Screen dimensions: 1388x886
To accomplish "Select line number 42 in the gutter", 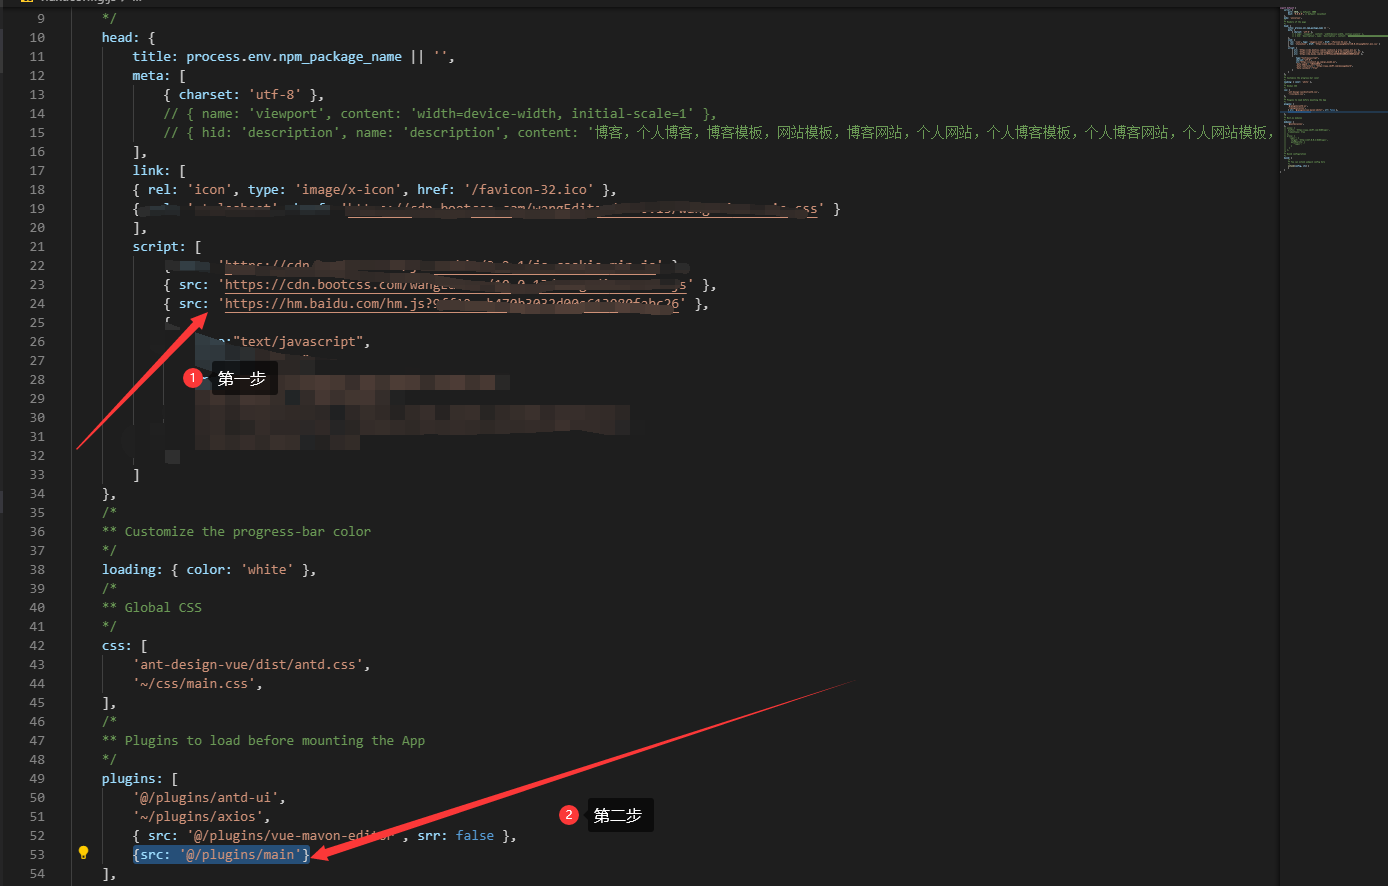I will [37, 646].
